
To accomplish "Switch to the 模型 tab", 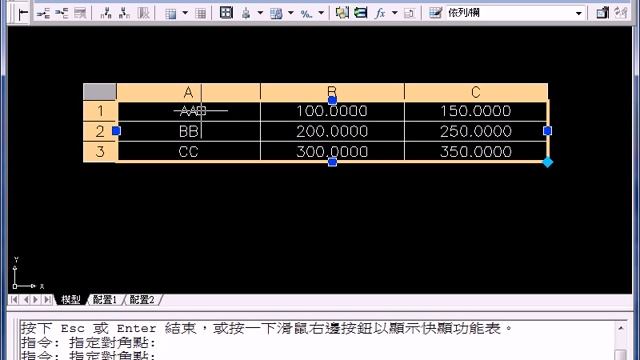I will tap(71, 300).
